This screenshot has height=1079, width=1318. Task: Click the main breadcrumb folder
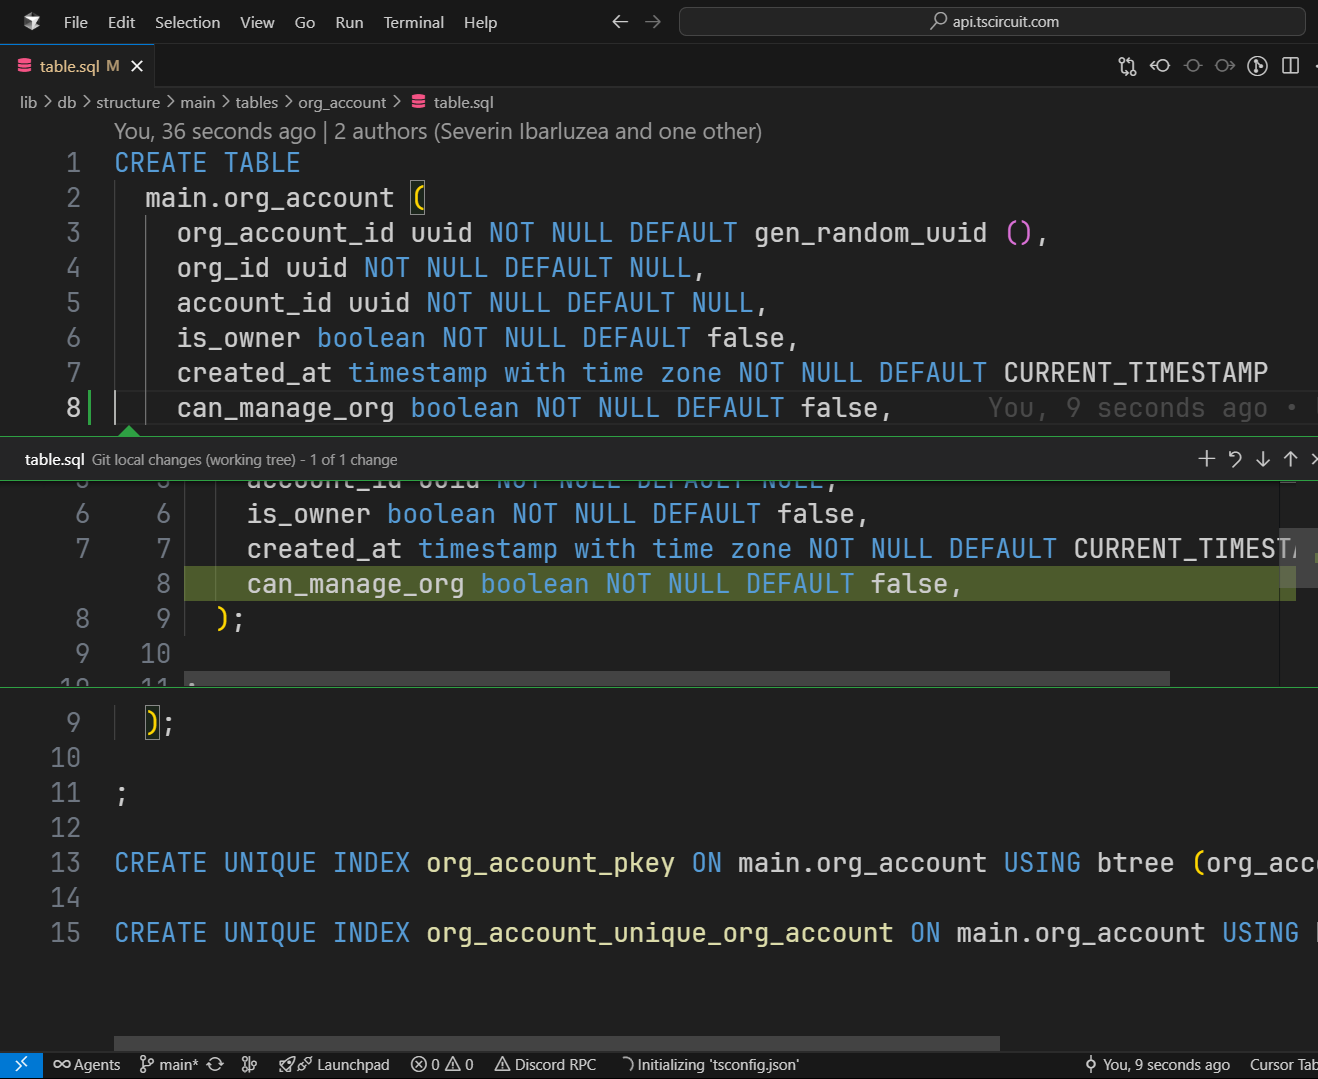pyautogui.click(x=198, y=102)
